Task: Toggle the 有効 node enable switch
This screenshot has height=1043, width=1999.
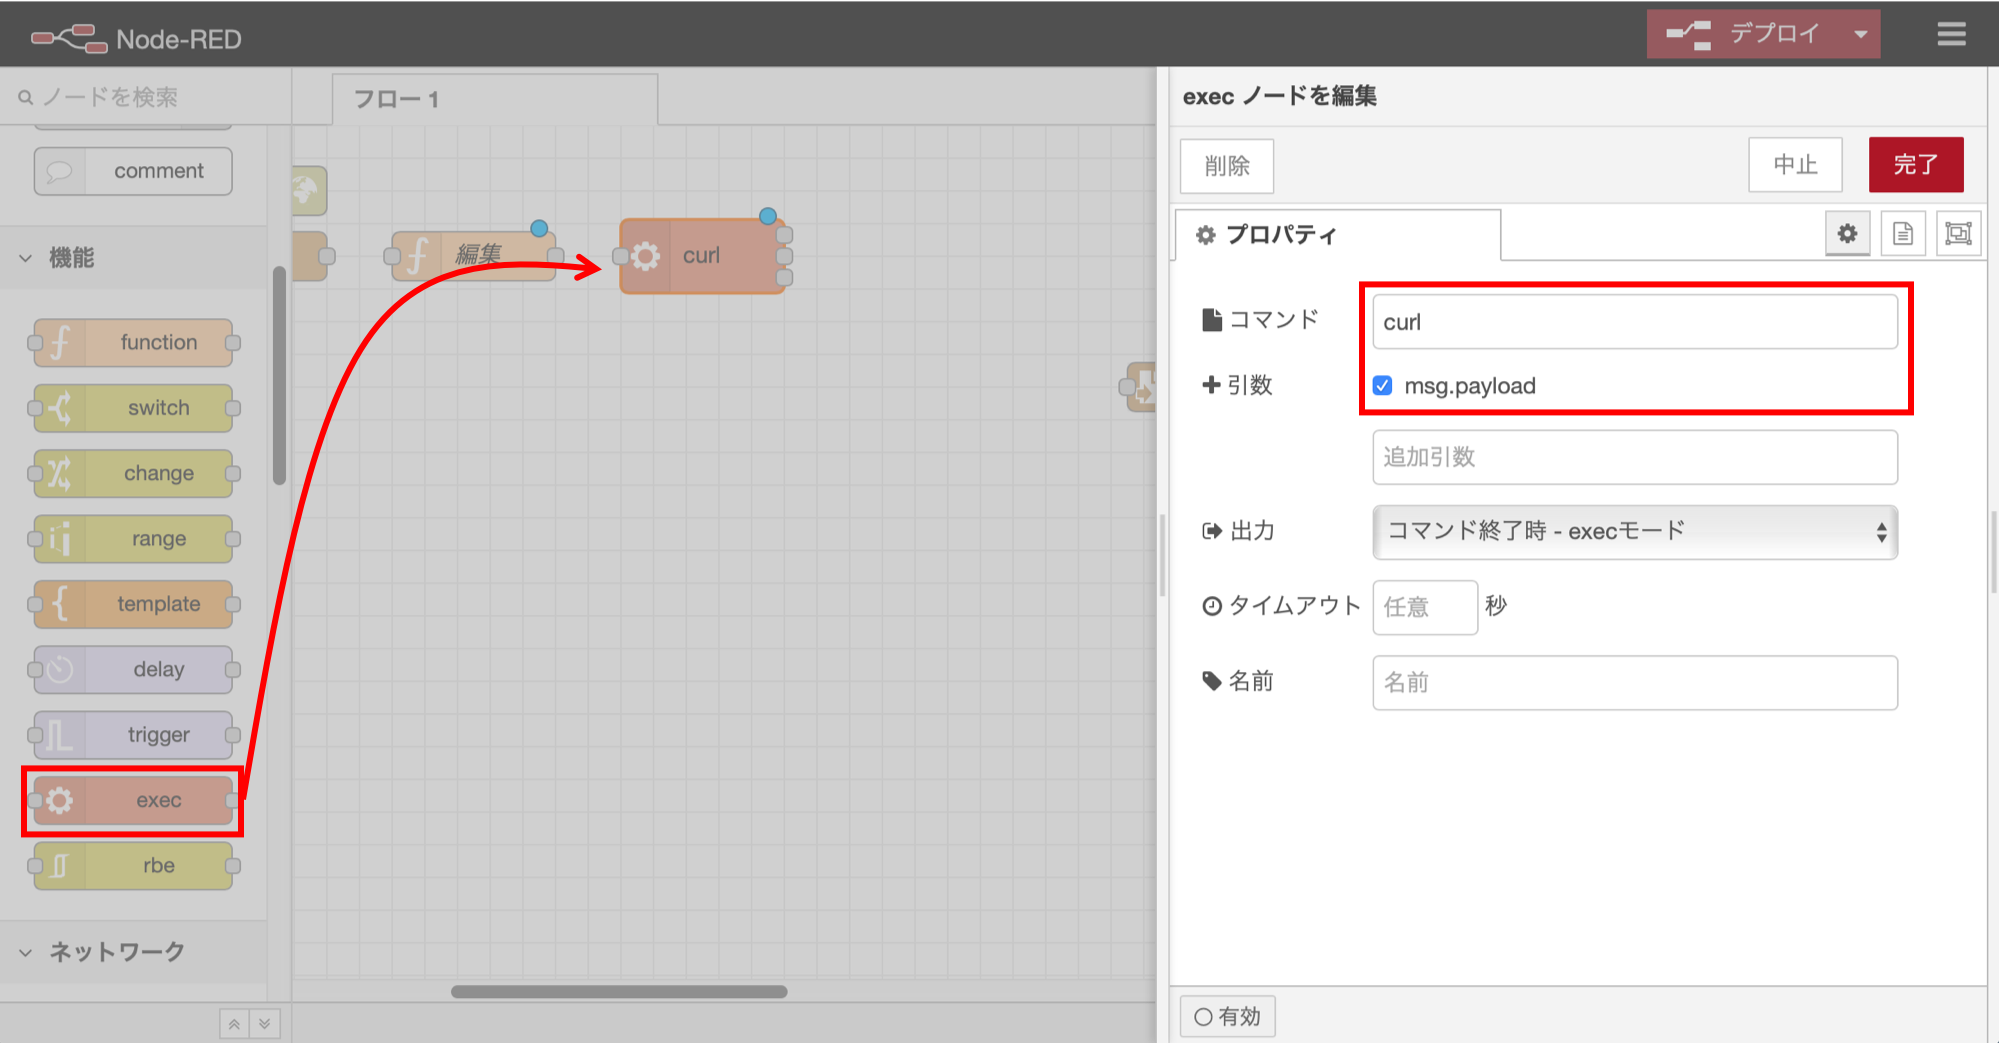Action: (1227, 1016)
